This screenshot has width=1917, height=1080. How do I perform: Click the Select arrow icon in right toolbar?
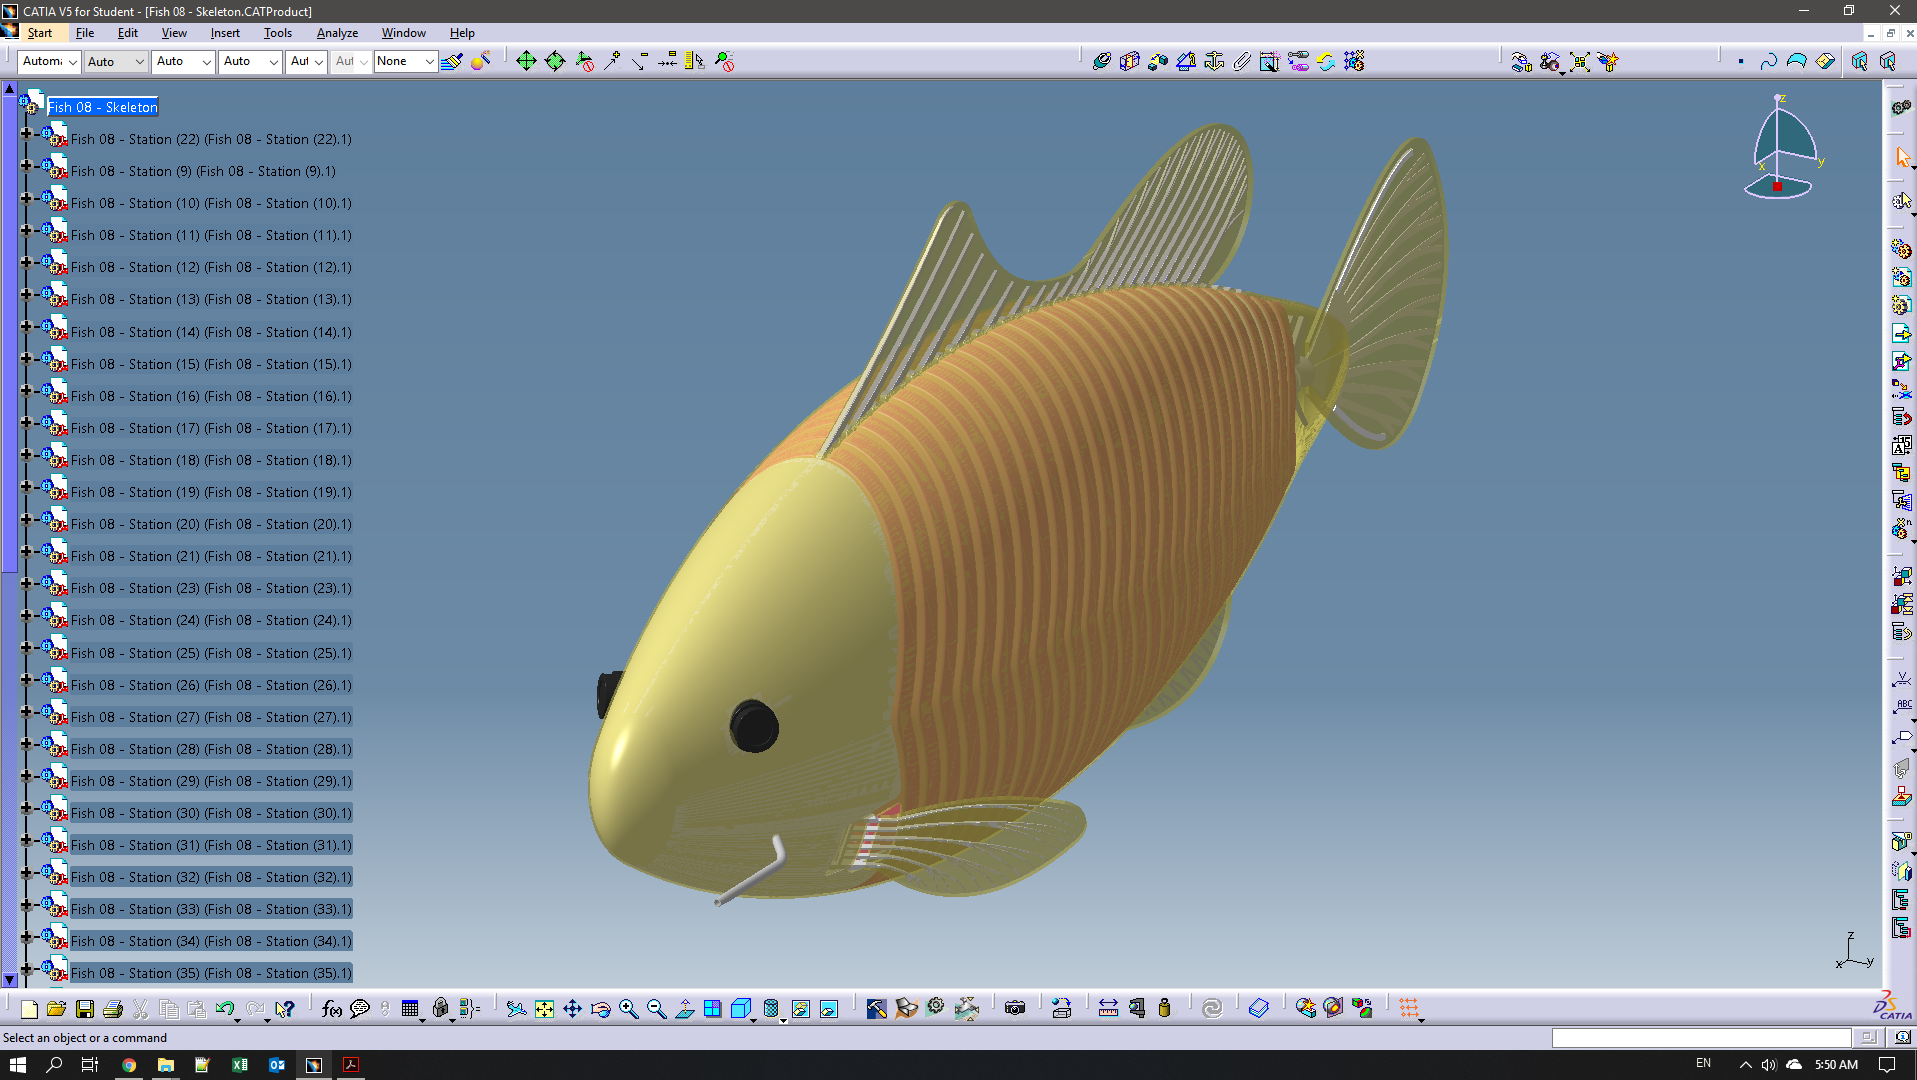(x=1901, y=158)
